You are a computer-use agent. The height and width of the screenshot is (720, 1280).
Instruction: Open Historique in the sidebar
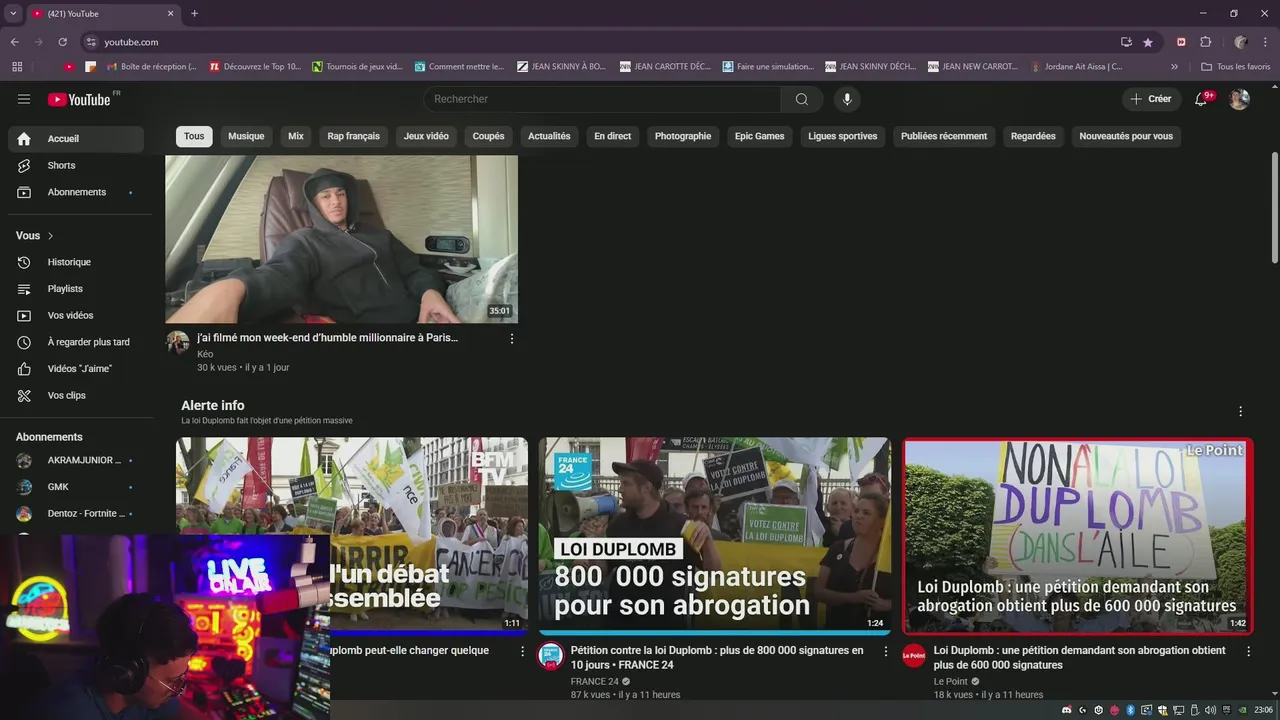[x=76, y=262]
